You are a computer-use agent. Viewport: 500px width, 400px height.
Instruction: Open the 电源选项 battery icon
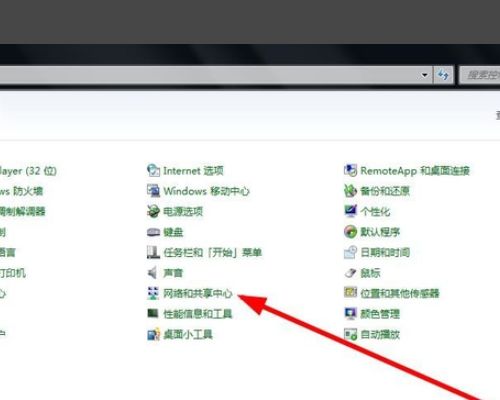coord(153,211)
